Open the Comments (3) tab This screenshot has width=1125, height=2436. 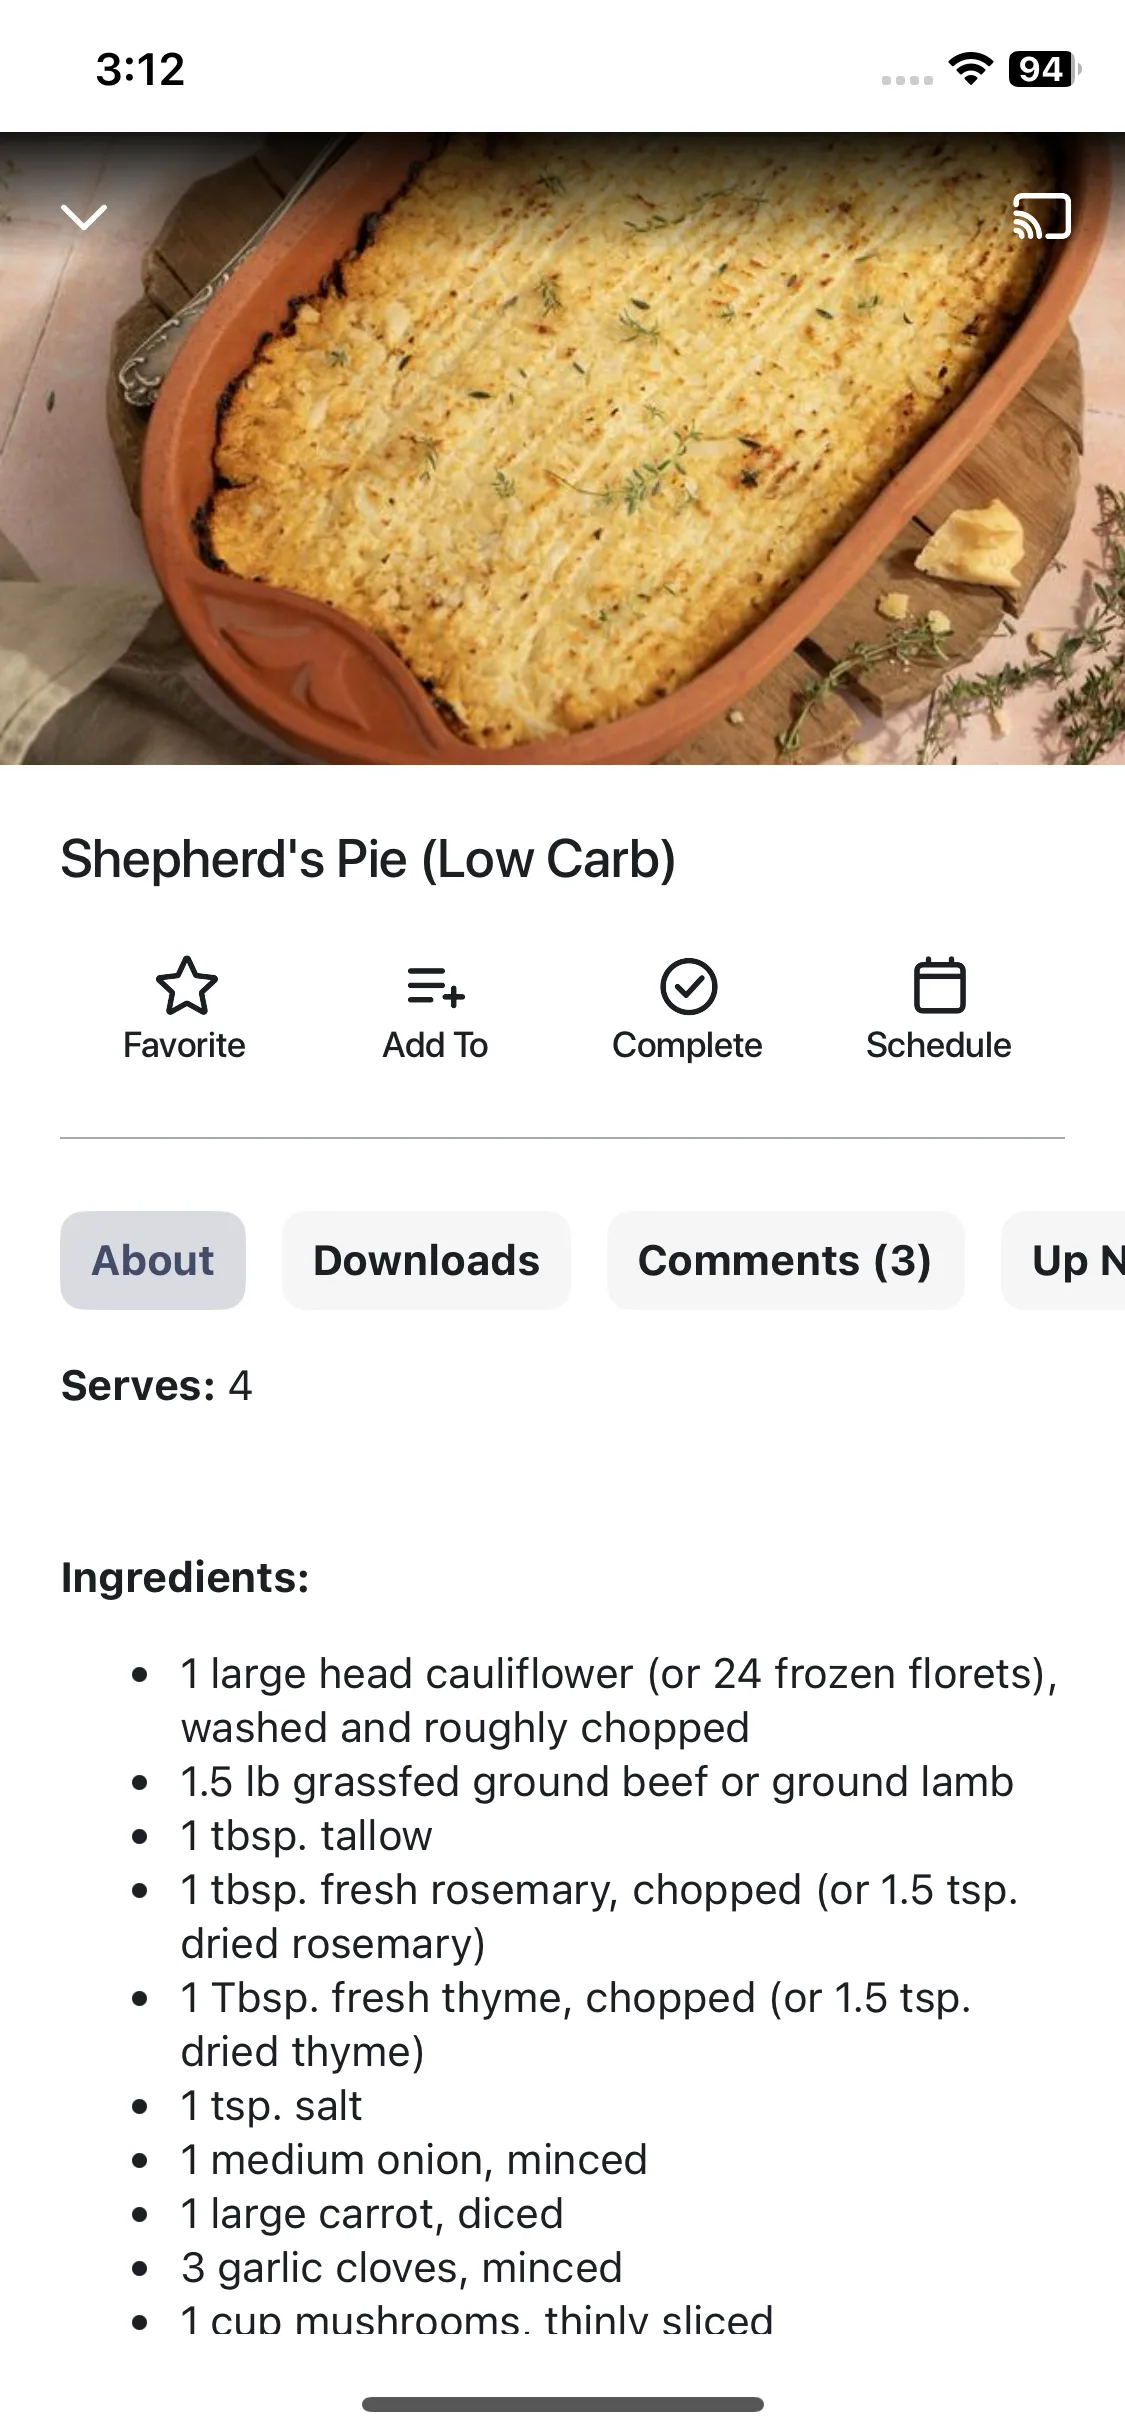click(785, 1260)
